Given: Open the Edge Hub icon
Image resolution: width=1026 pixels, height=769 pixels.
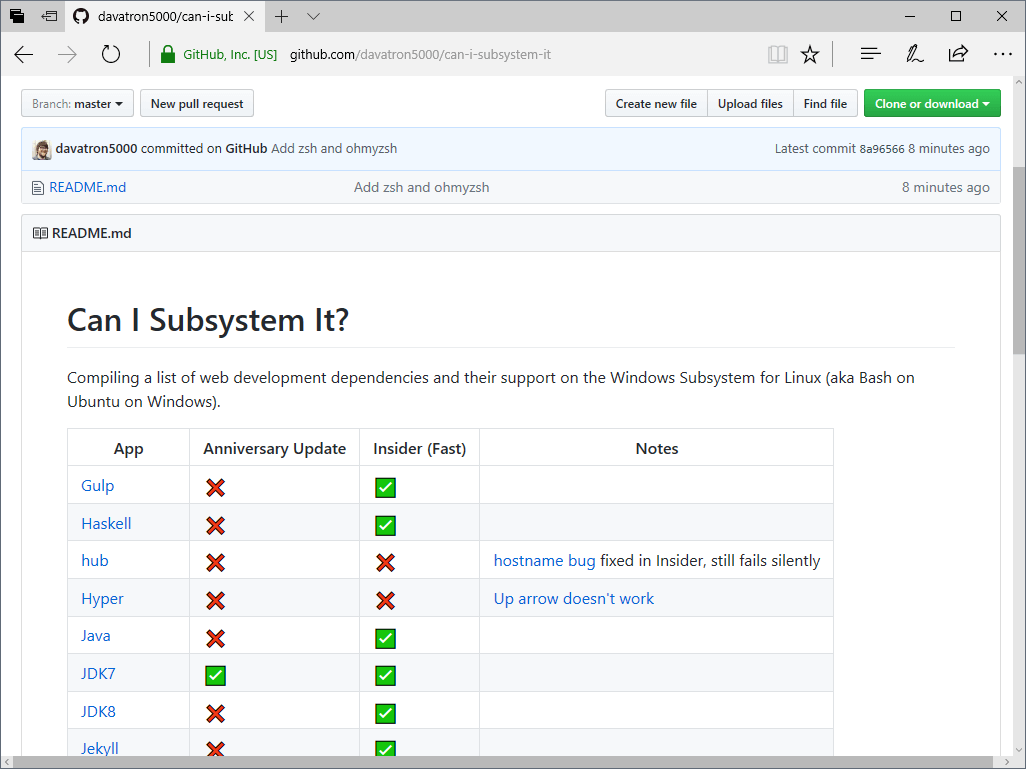Looking at the screenshot, I should point(870,54).
